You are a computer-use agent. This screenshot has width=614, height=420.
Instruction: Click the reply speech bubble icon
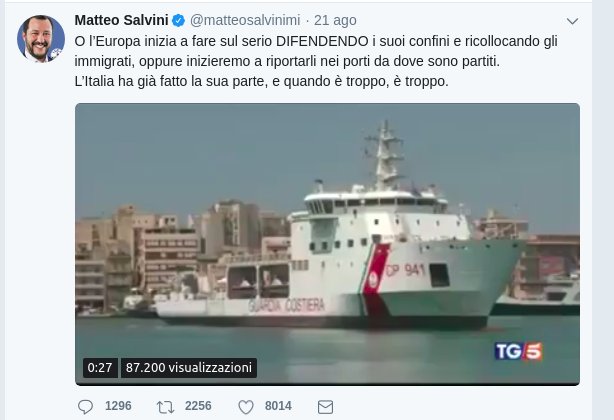pyautogui.click(x=85, y=407)
